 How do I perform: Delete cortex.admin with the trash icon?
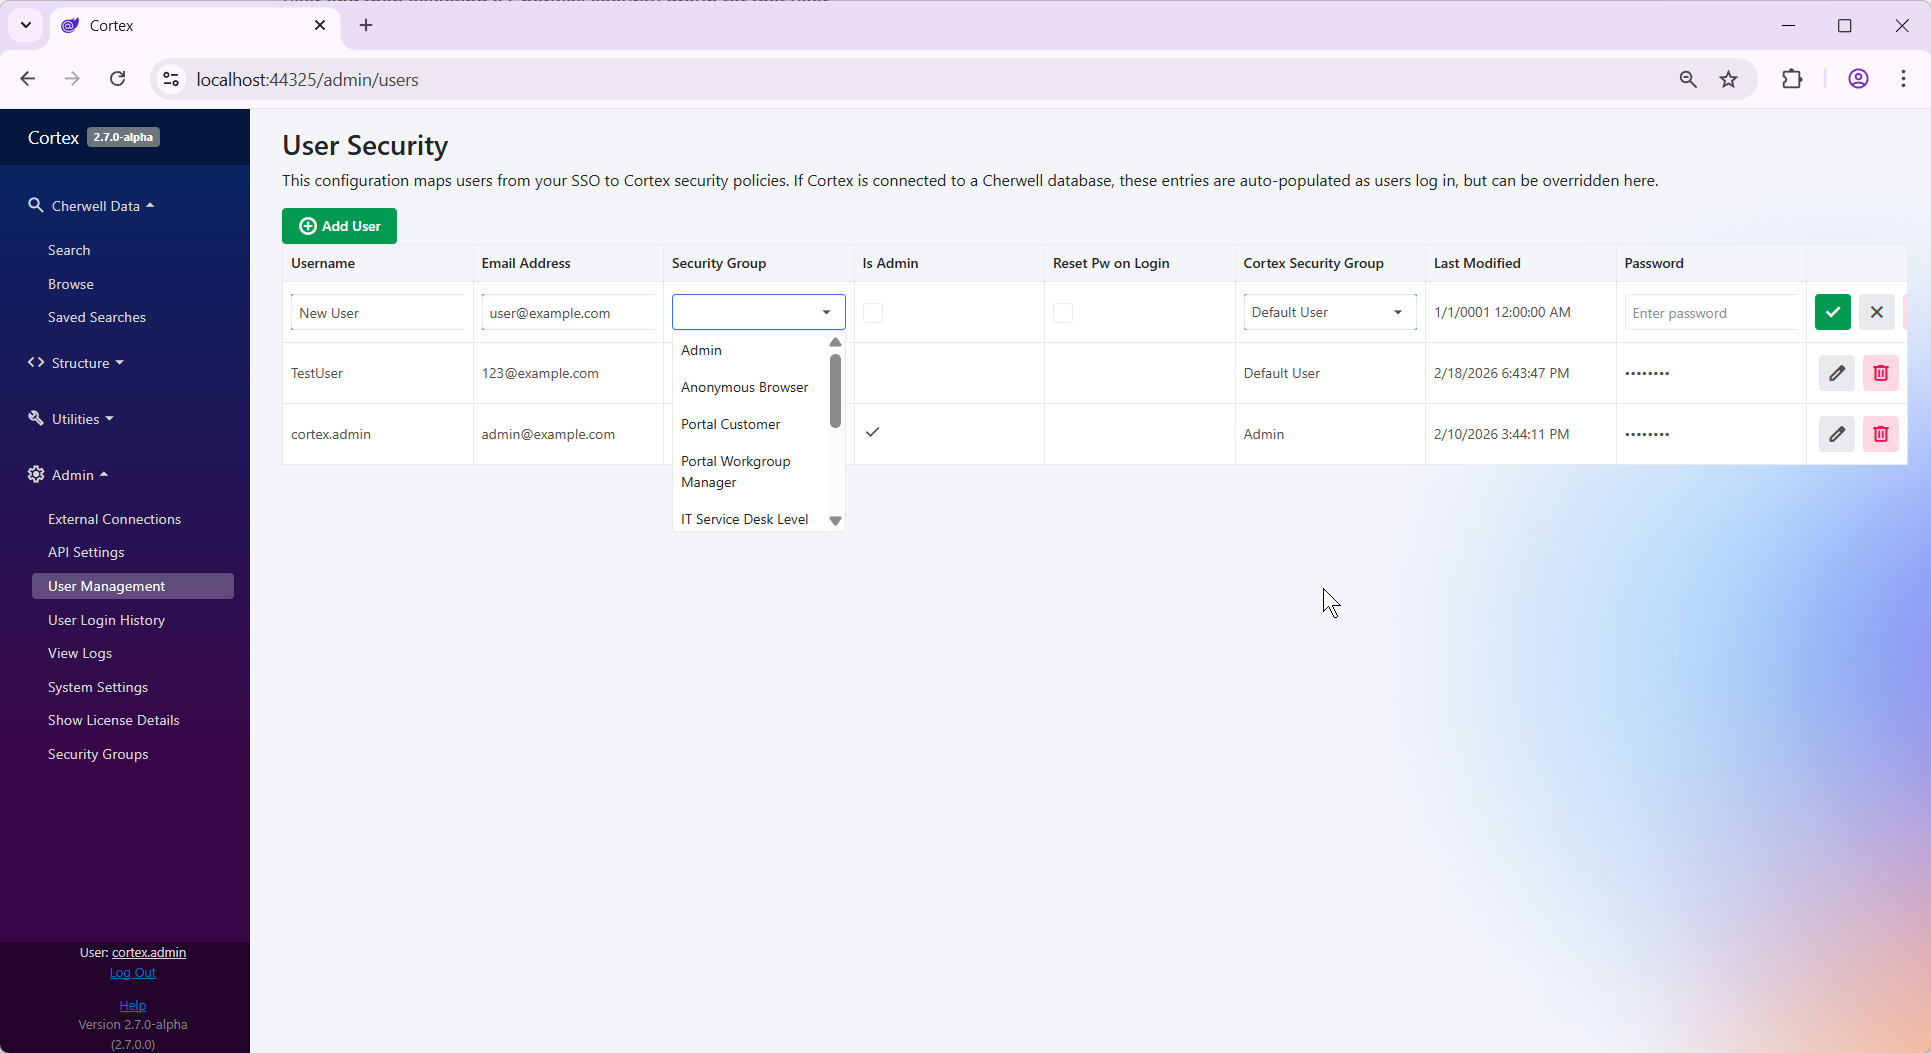(x=1881, y=434)
